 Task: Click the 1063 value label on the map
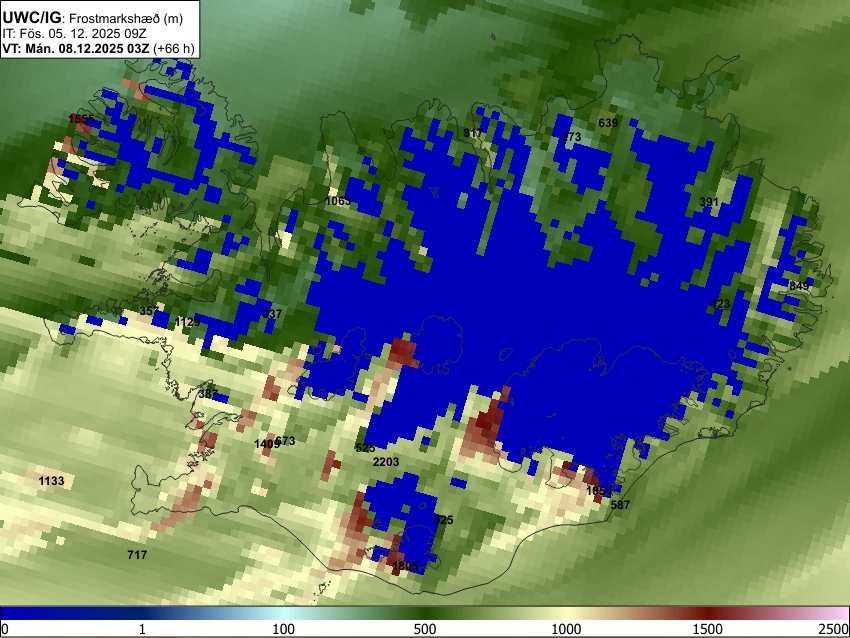pos(338,201)
